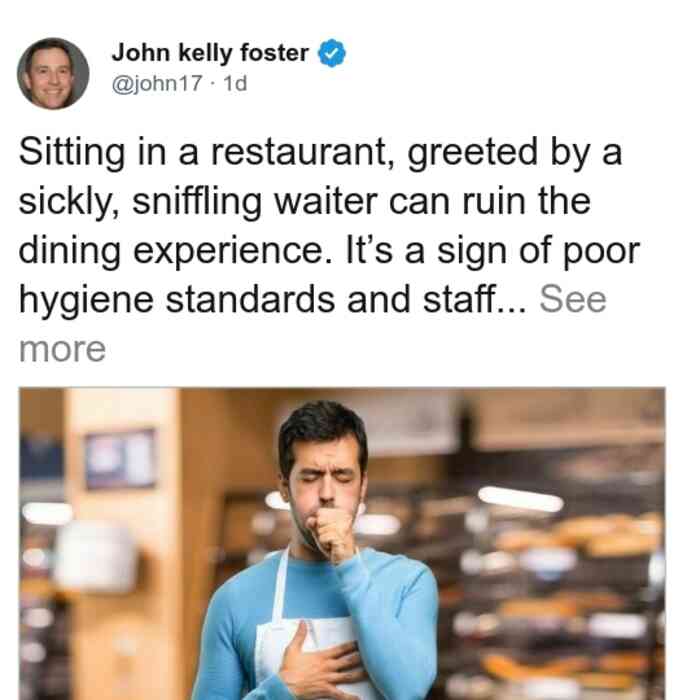Viewport: 700px width, 700px height.
Task: Click the word "sniffling" in the post
Action: coord(197,202)
